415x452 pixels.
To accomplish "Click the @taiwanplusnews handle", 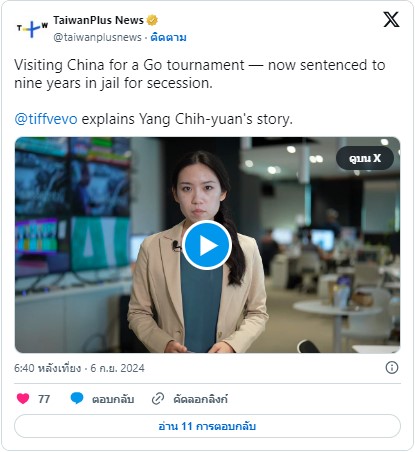I will click(x=97, y=37).
